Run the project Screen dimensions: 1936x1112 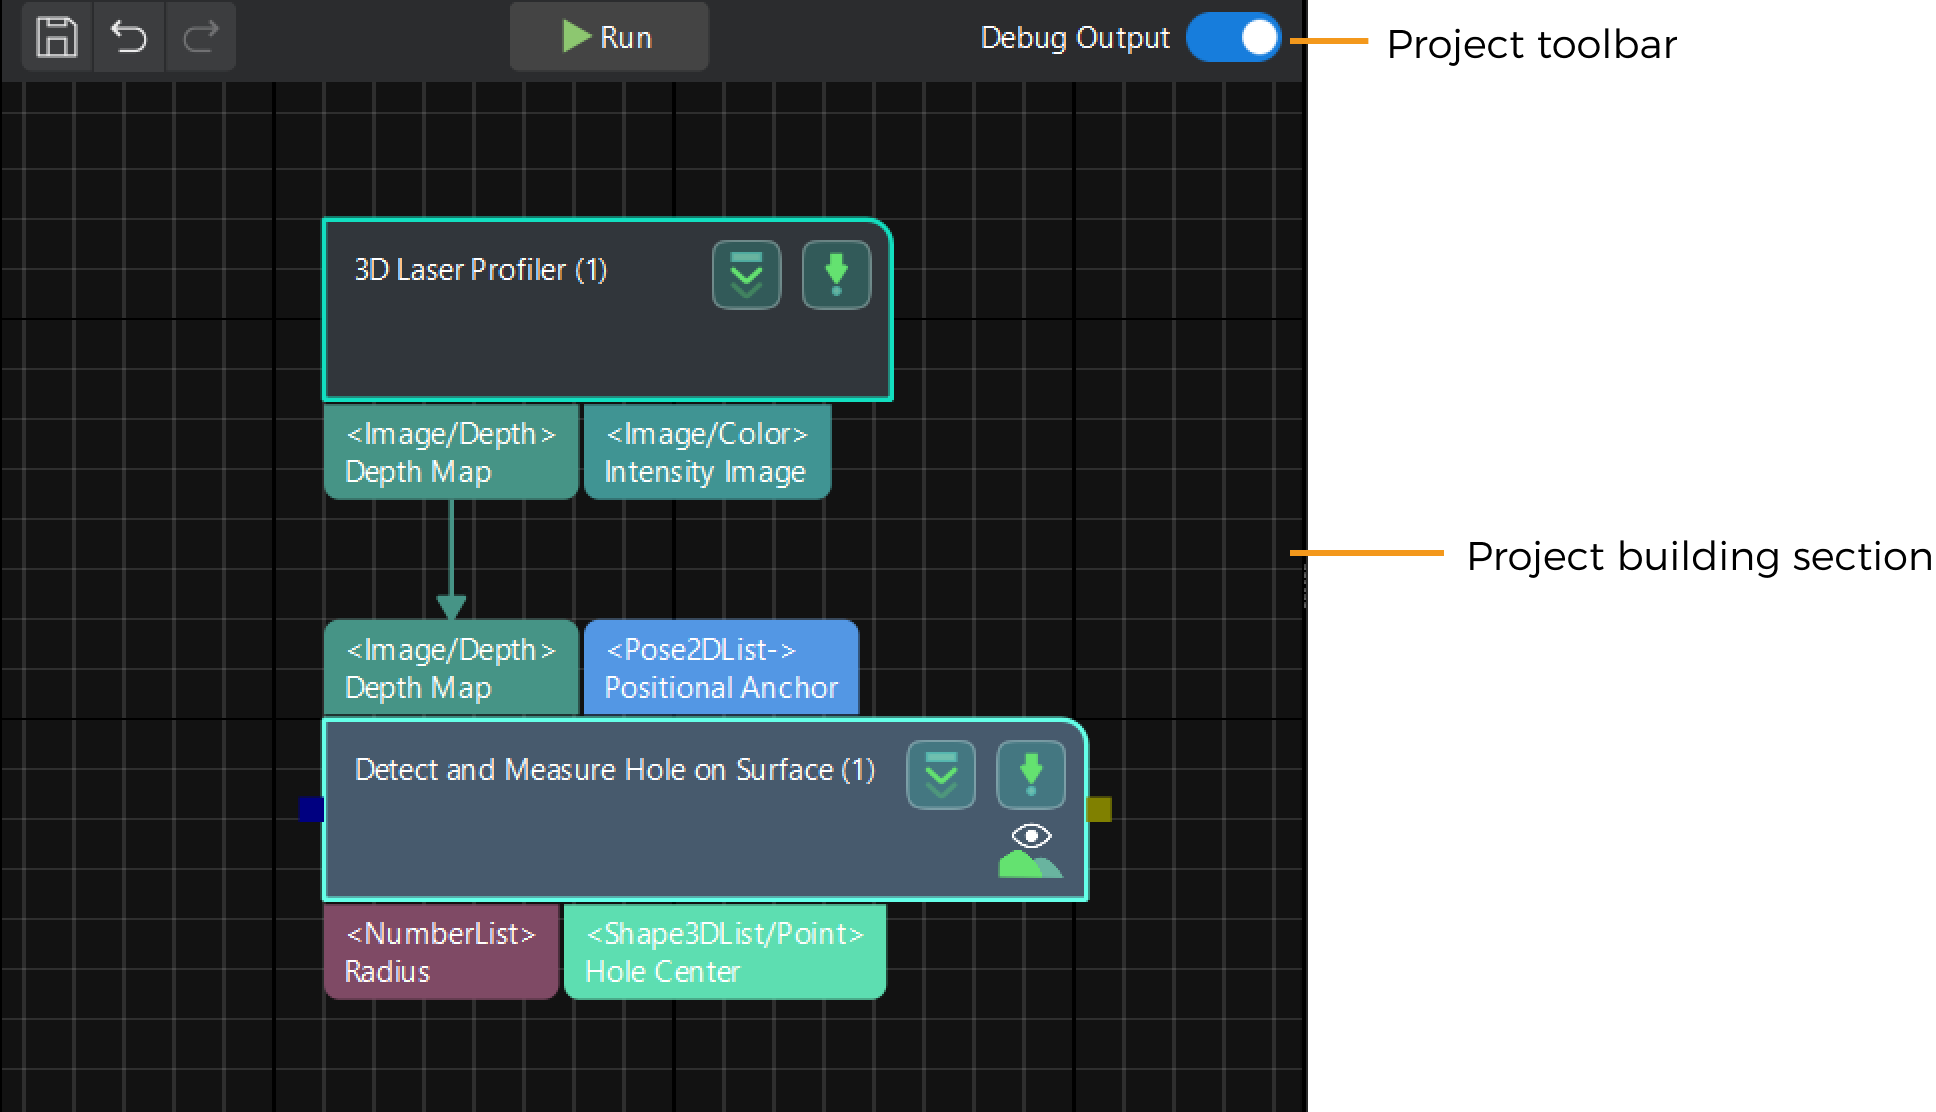tap(609, 37)
